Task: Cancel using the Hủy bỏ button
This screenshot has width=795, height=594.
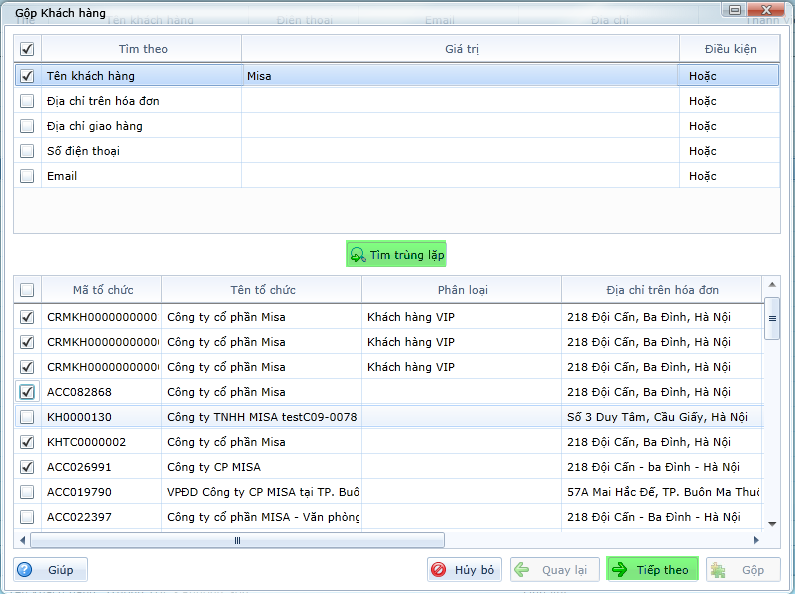Action: [x=464, y=570]
